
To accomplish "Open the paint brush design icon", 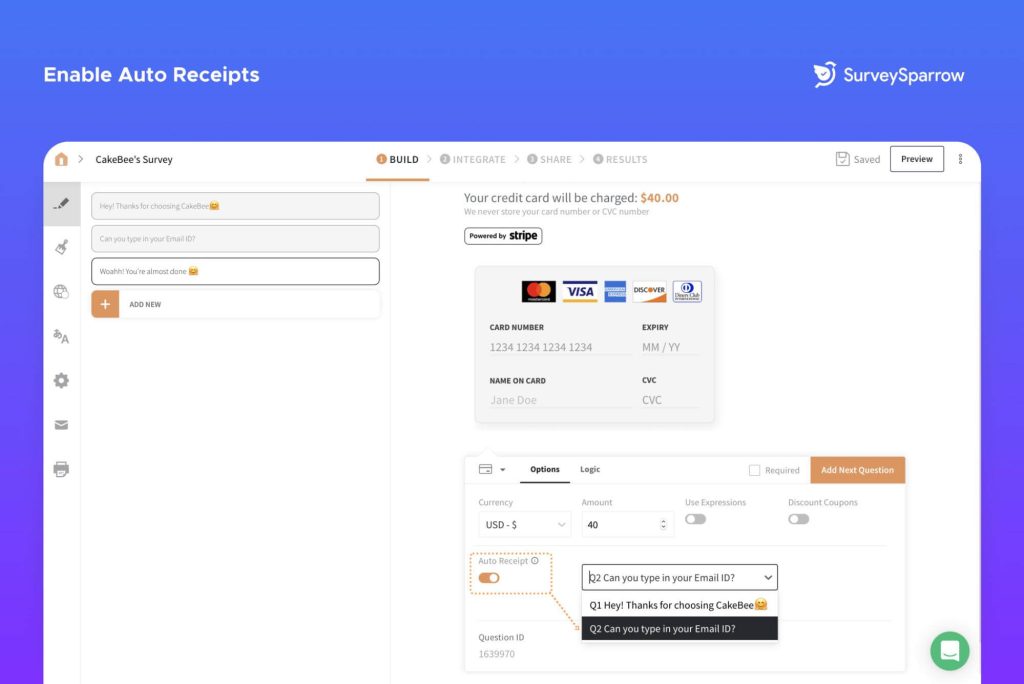I will click(61, 247).
